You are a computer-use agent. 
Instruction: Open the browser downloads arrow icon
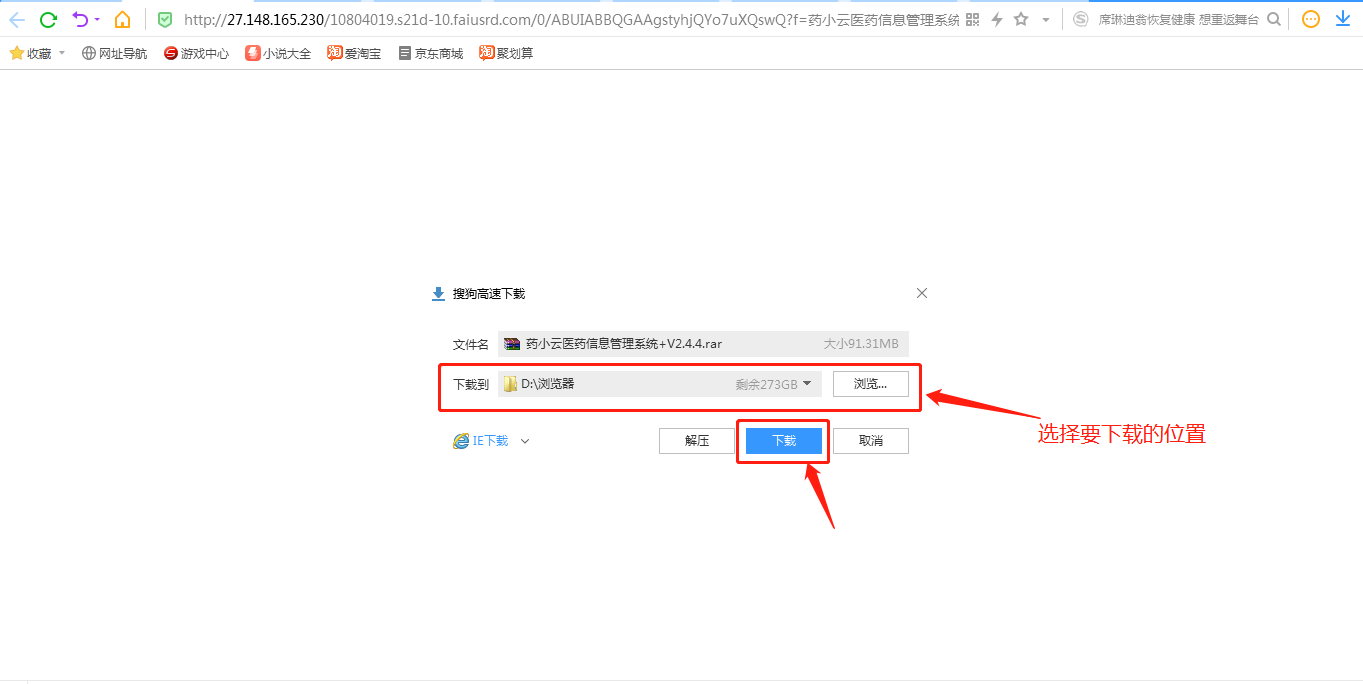(x=1343, y=19)
